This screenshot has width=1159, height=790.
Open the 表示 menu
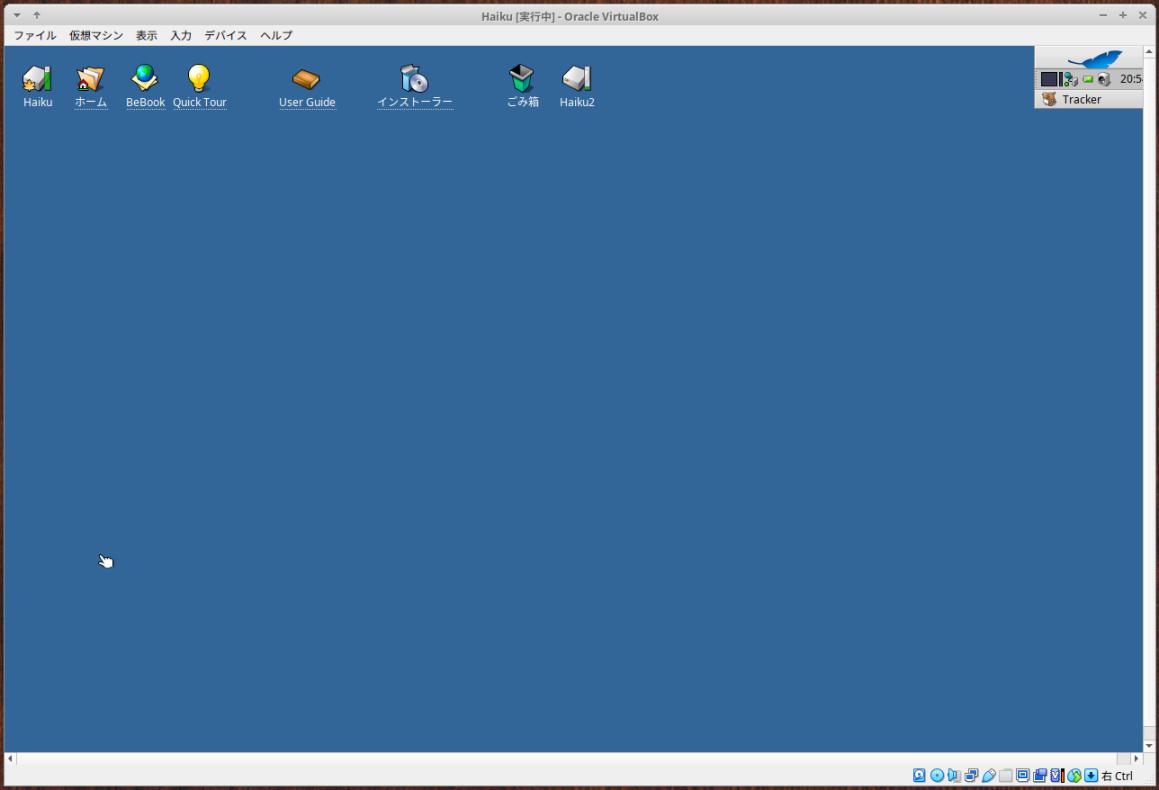point(146,35)
